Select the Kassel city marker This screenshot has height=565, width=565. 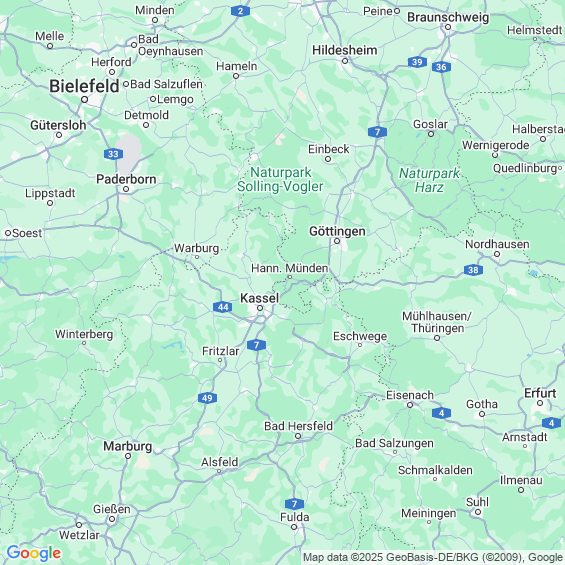click(x=260, y=308)
